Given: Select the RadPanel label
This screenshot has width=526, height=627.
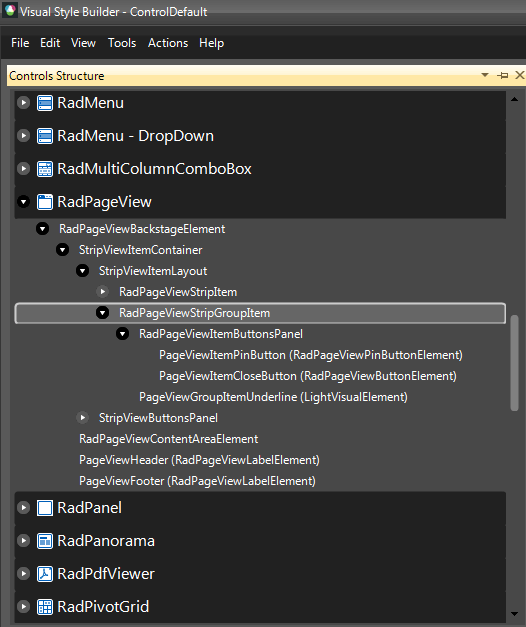Looking at the screenshot, I should click(90, 508).
